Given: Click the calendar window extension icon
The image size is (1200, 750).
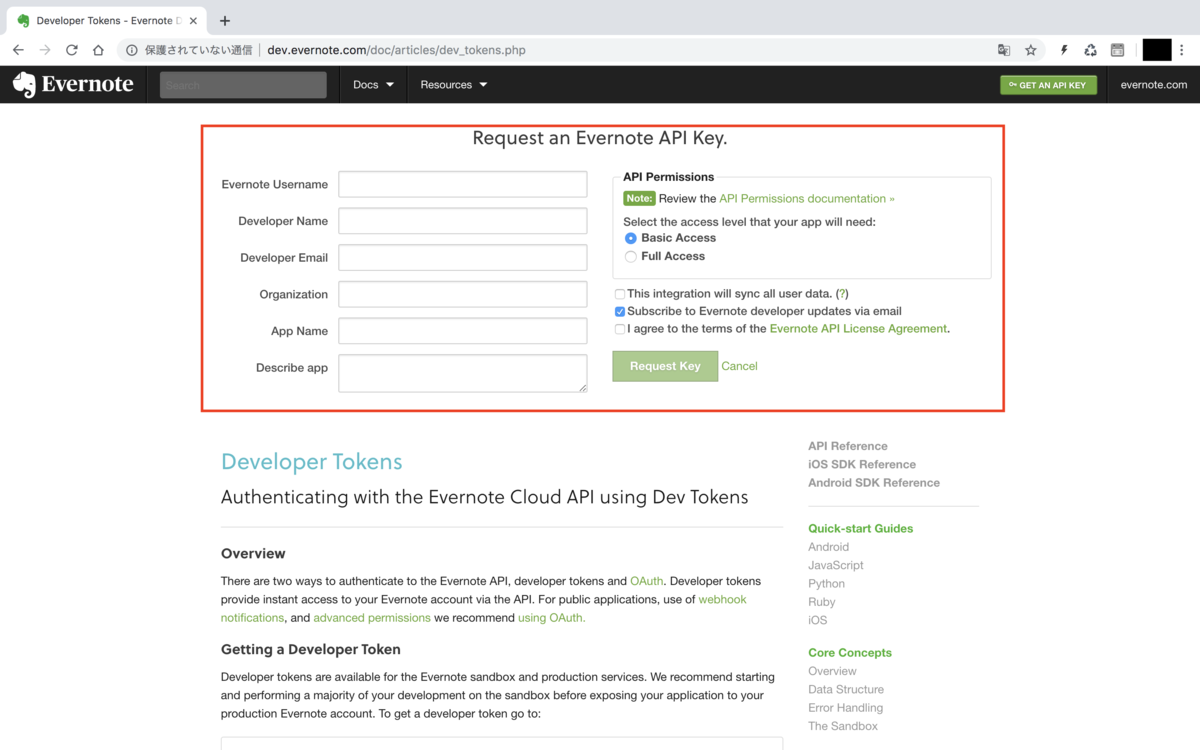Looking at the screenshot, I should click(x=1117, y=50).
